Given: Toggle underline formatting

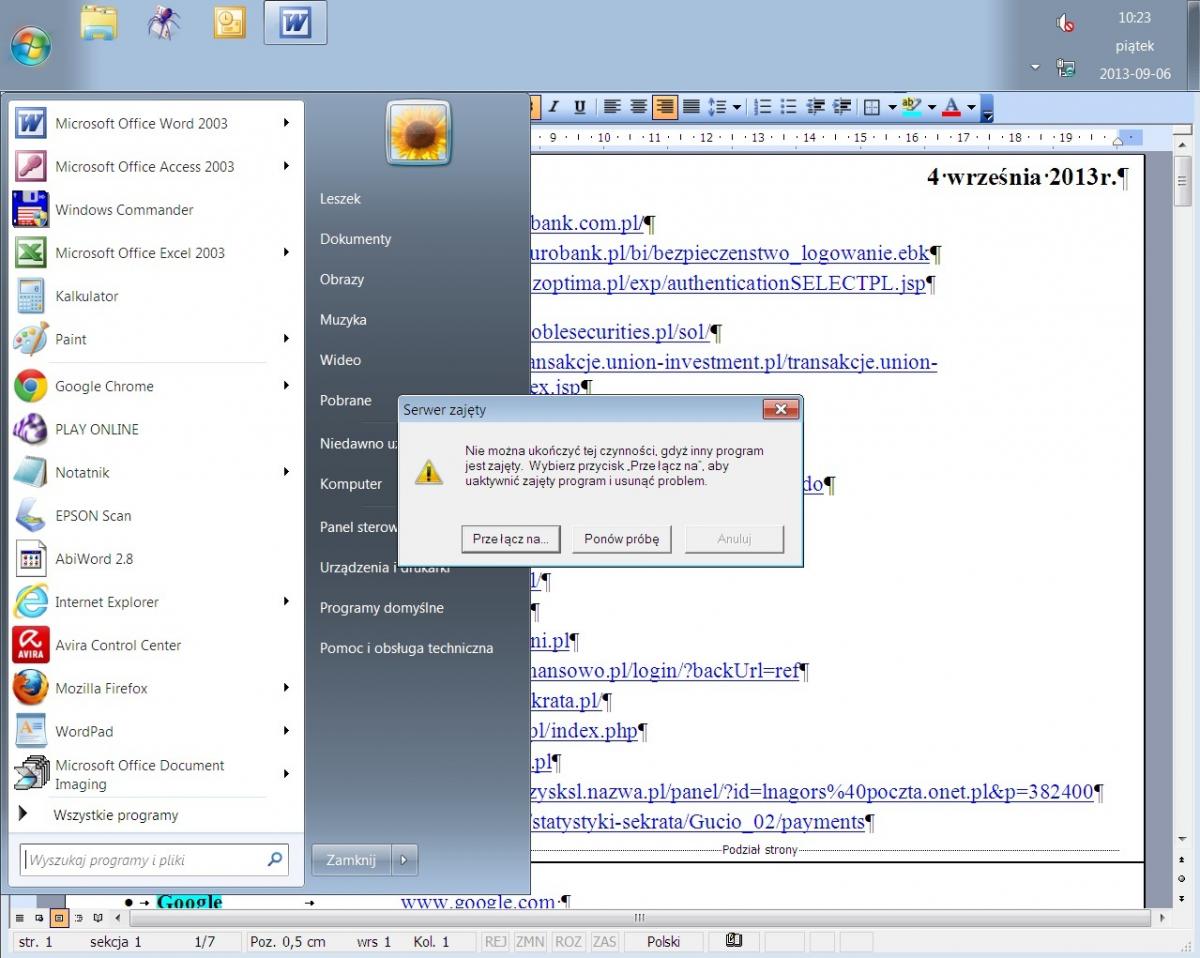Looking at the screenshot, I should (580, 106).
